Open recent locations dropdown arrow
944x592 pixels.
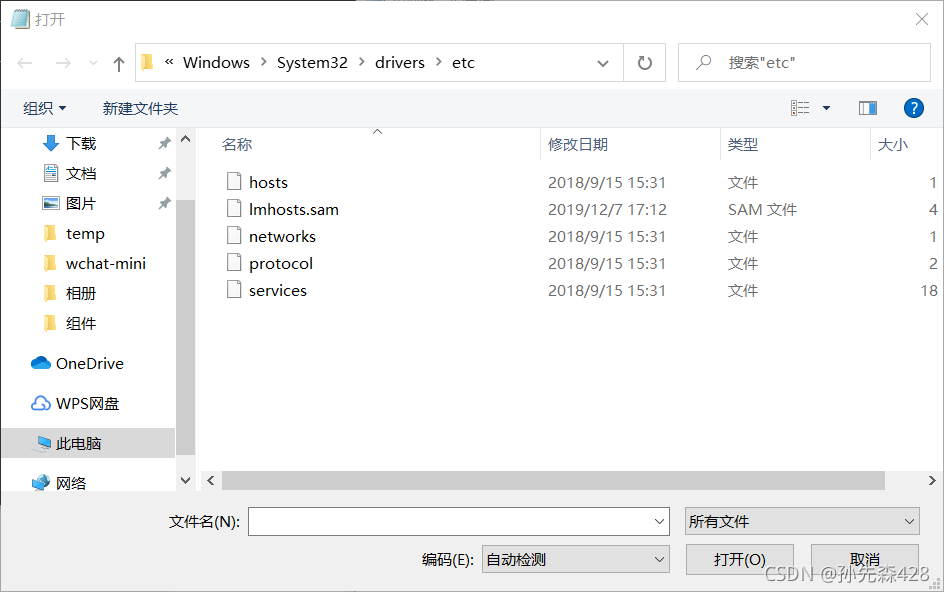[93, 63]
